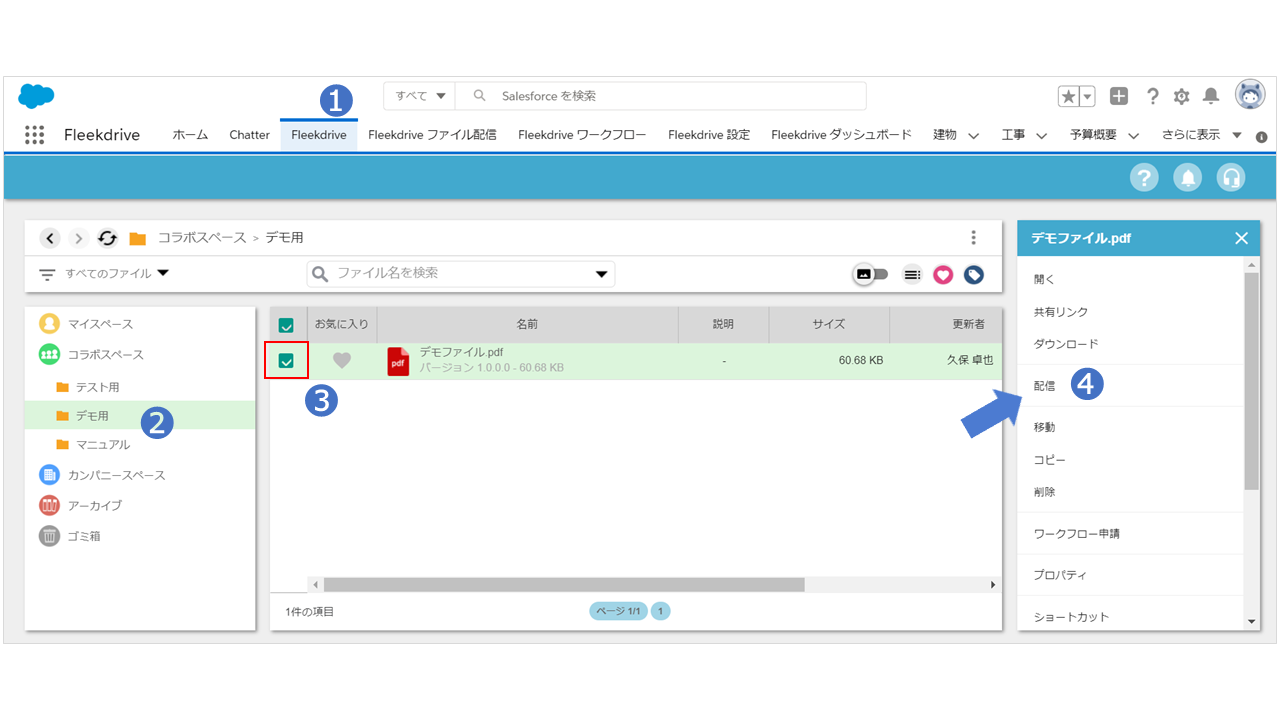The image size is (1280, 720).
Task: Open the notification bell in blue banner
Action: point(1188,177)
